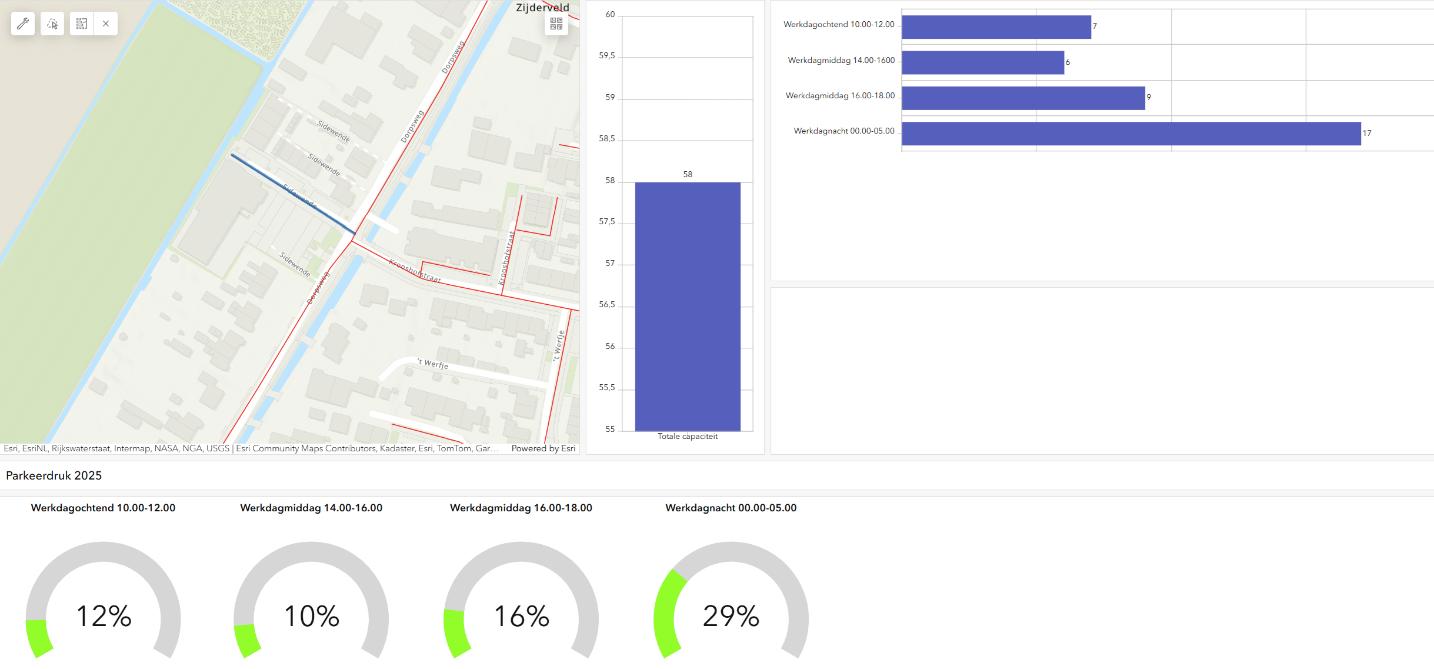Click the Zijderveld place label on map
Image resolution: width=1434 pixels, height=669 pixels.
pos(542,8)
